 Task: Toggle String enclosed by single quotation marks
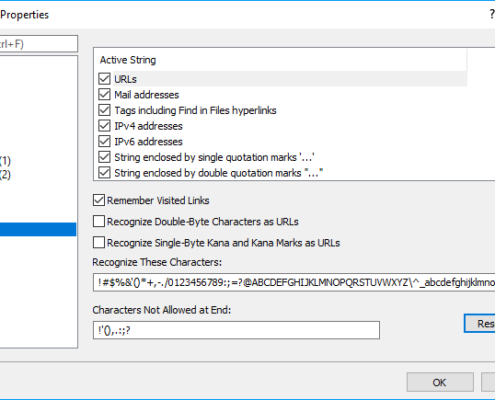(104, 157)
